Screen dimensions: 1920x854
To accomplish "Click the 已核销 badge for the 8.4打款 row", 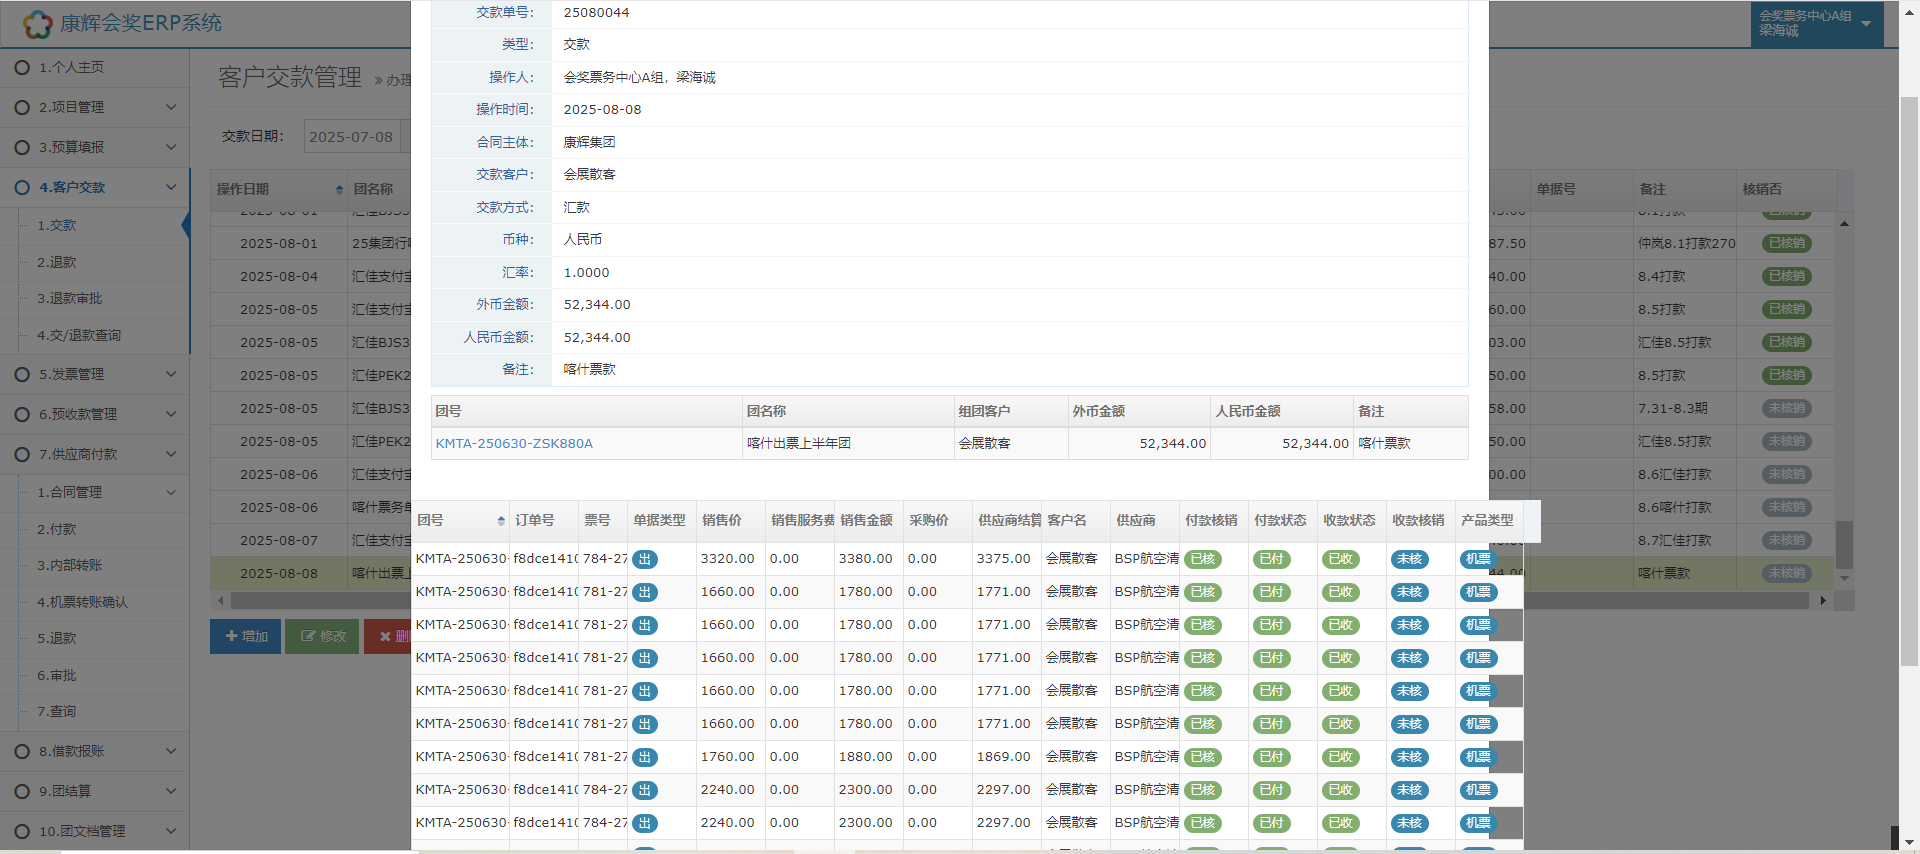I will (1786, 277).
